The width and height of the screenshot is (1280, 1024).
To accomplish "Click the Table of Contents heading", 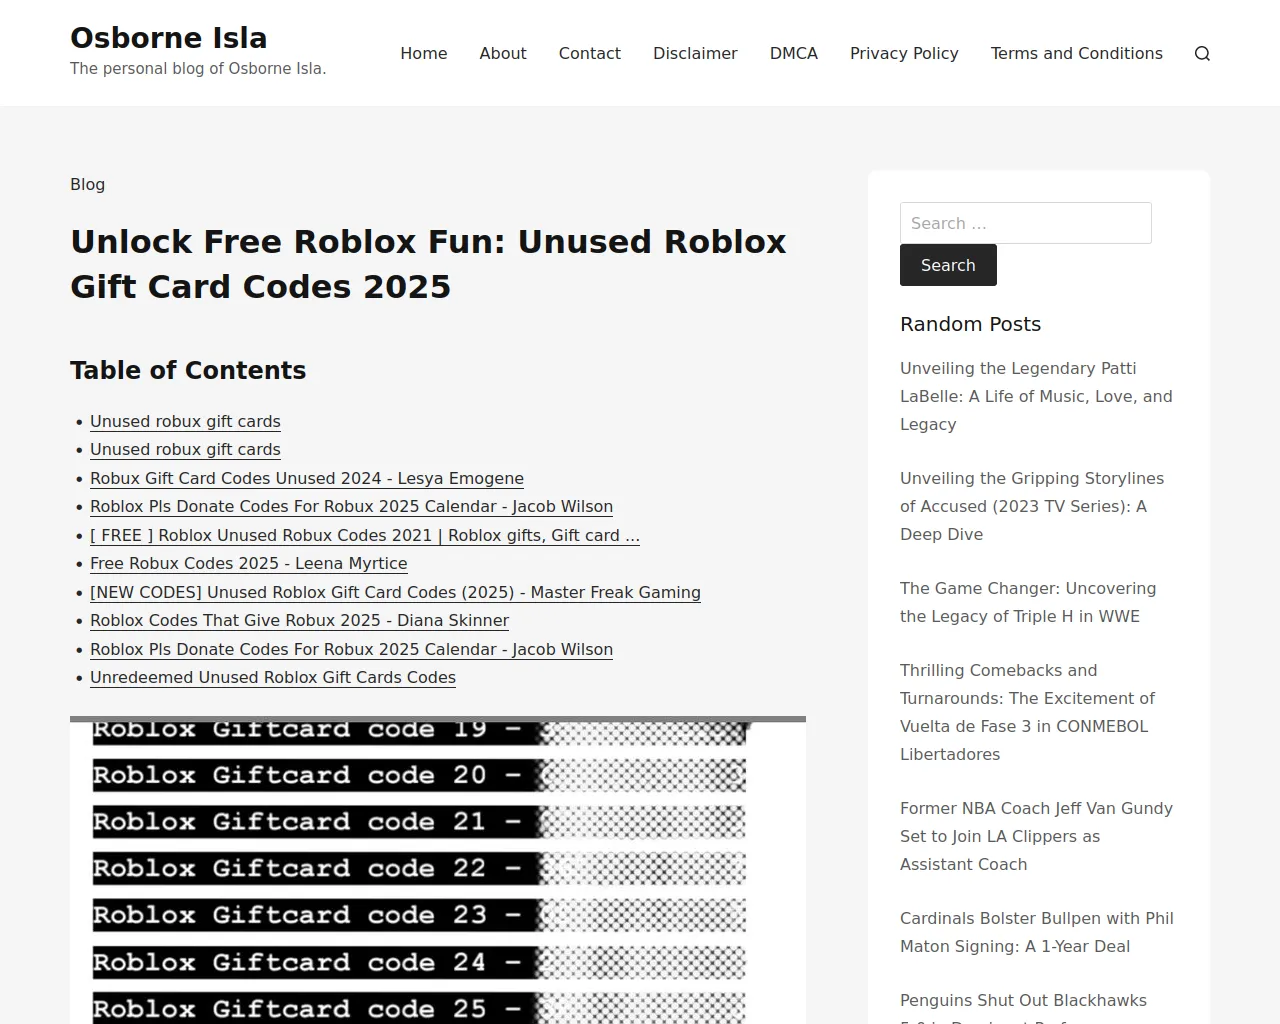I will click(x=188, y=370).
